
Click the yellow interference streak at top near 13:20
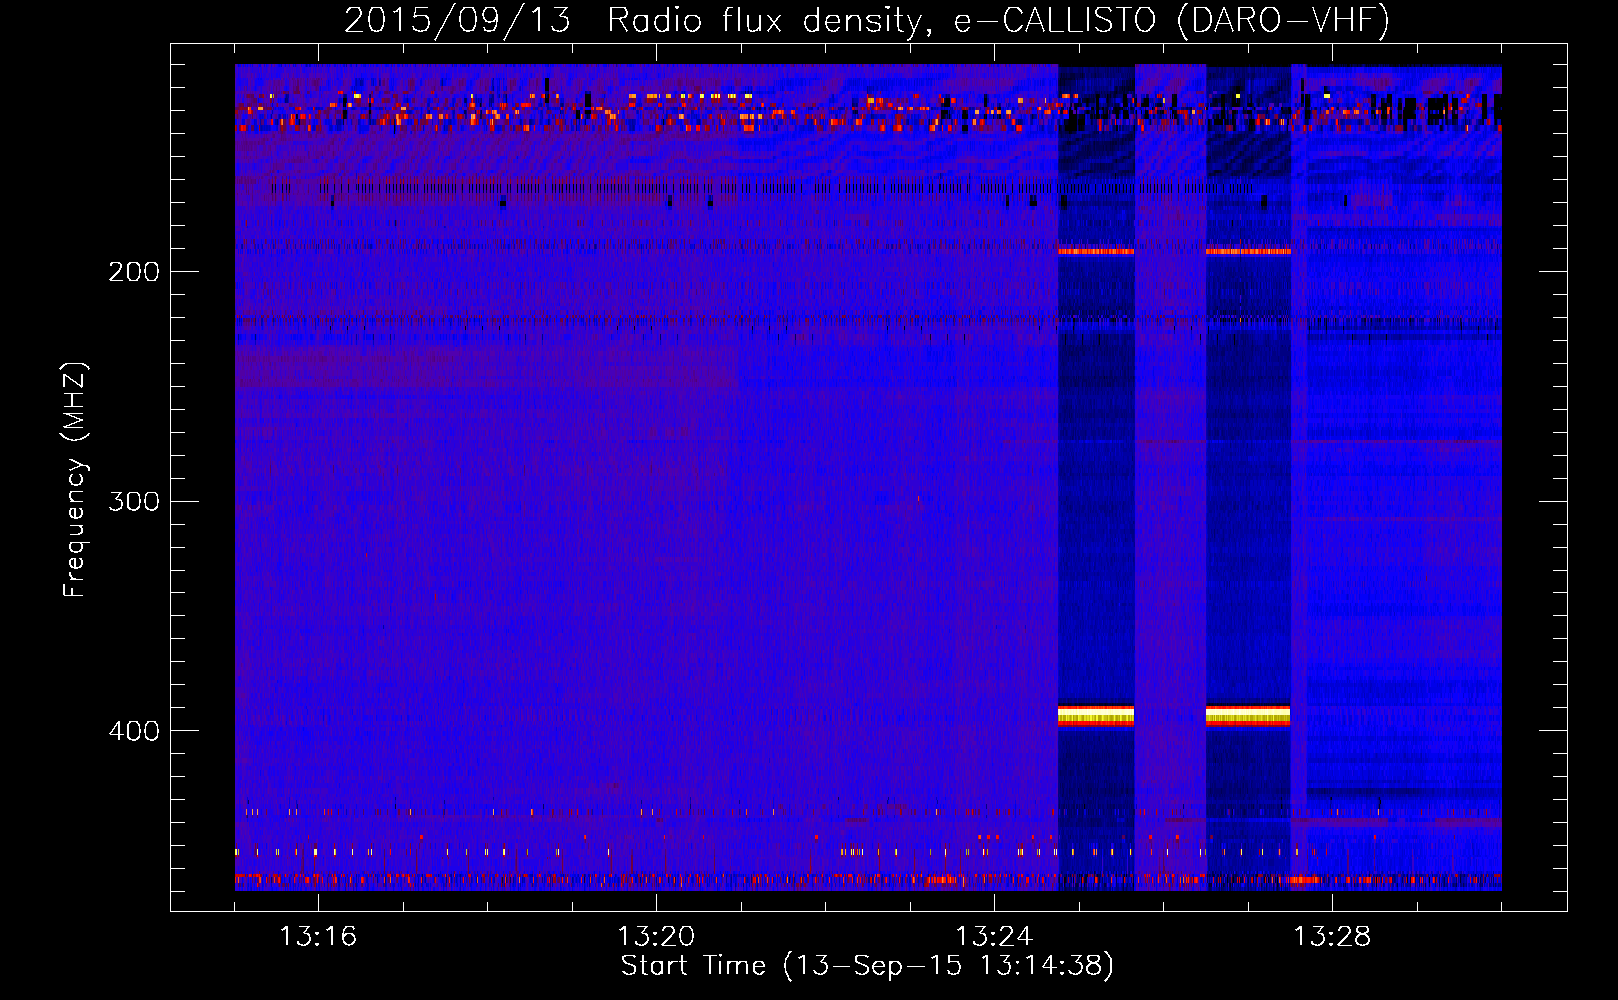click(690, 97)
